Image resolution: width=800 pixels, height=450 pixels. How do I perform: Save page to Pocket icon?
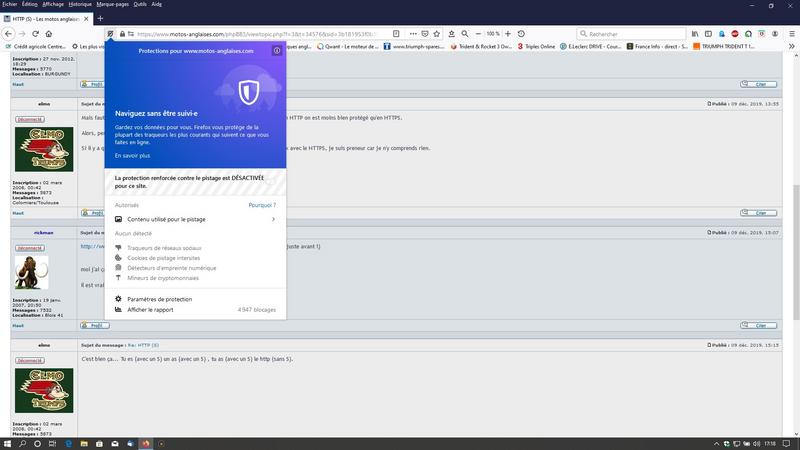point(424,34)
